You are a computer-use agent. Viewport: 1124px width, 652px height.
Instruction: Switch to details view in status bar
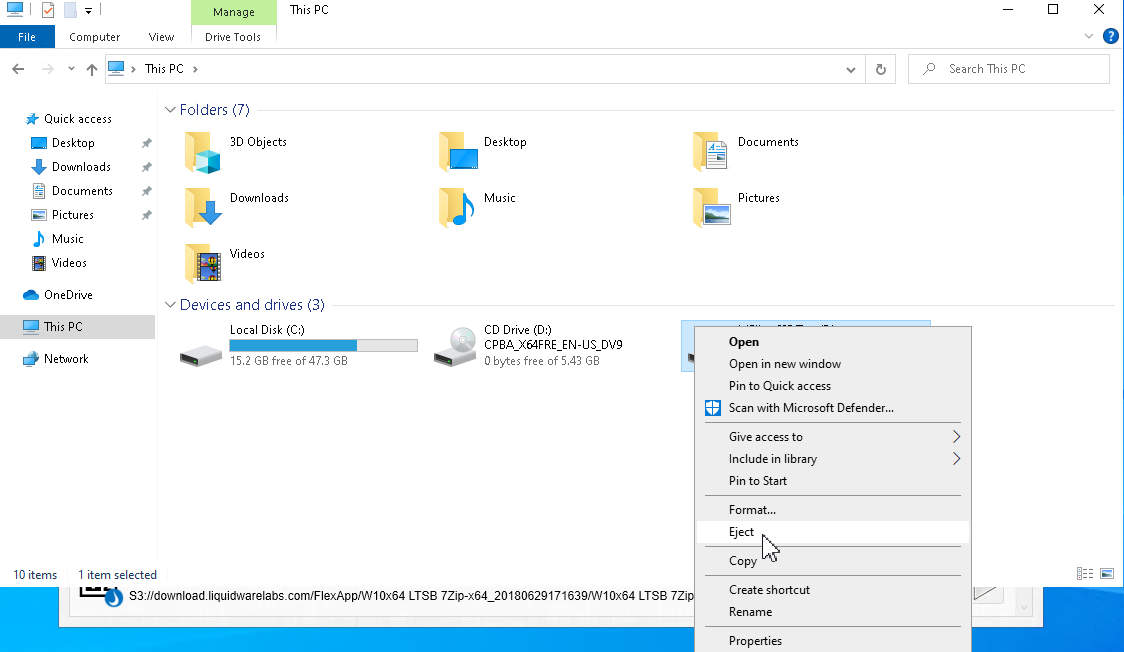tap(1085, 574)
